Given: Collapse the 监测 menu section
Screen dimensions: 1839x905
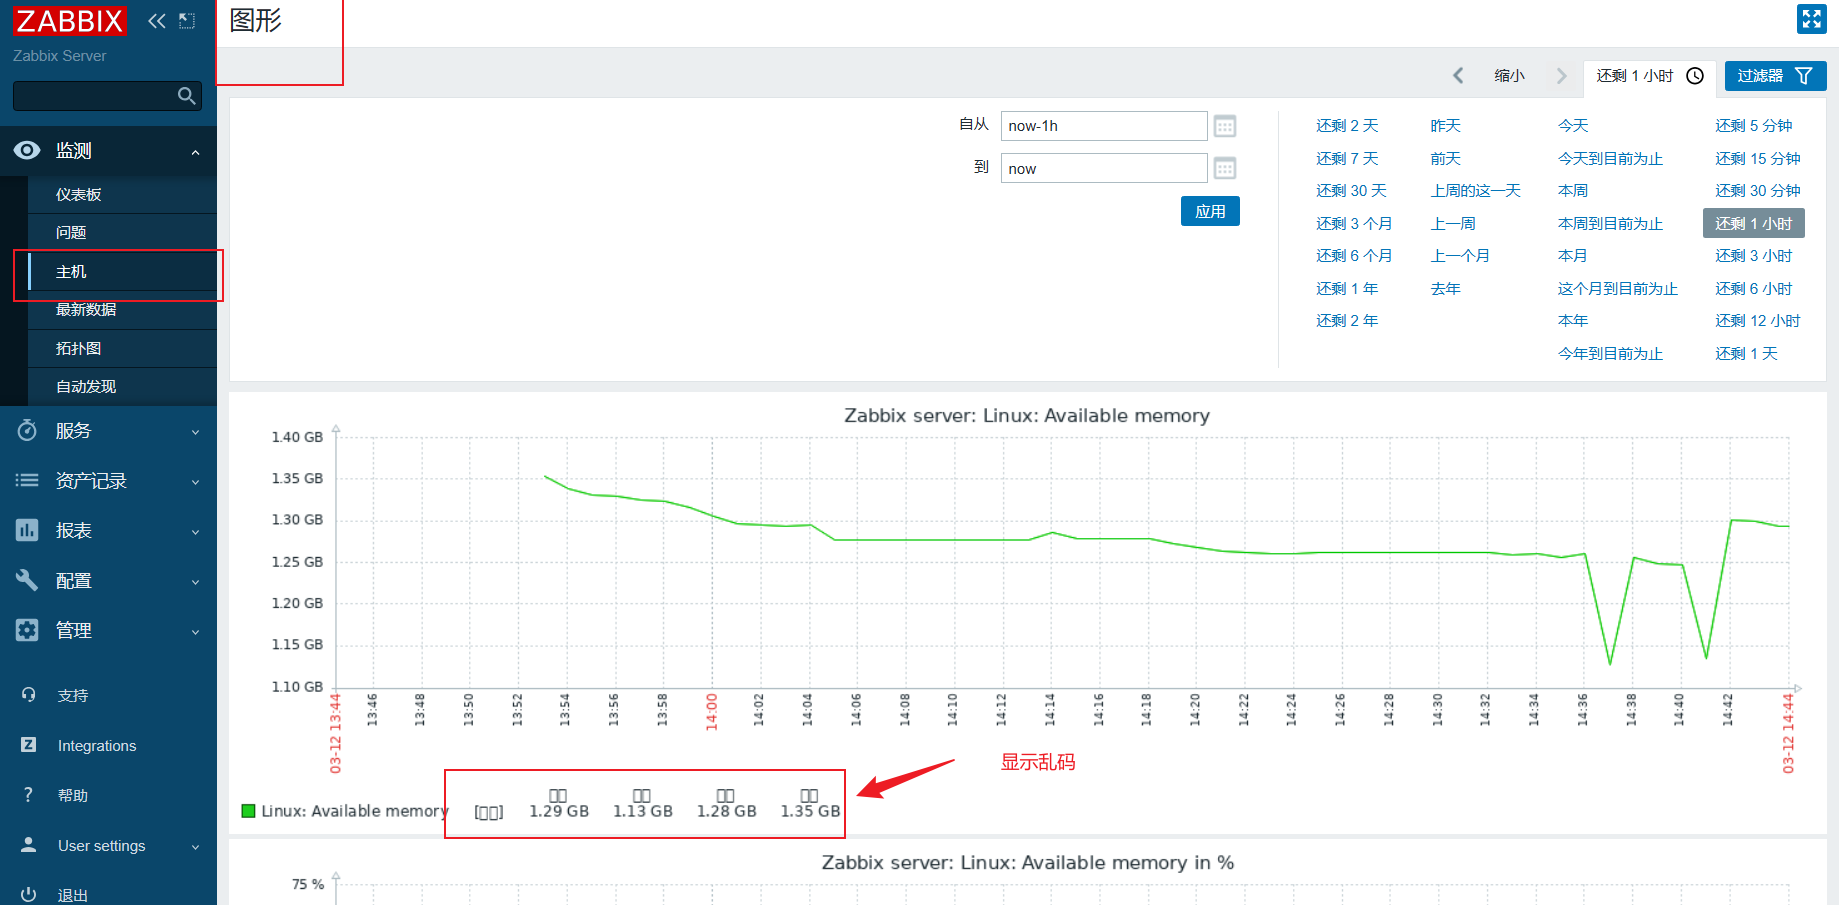Looking at the screenshot, I should point(195,152).
